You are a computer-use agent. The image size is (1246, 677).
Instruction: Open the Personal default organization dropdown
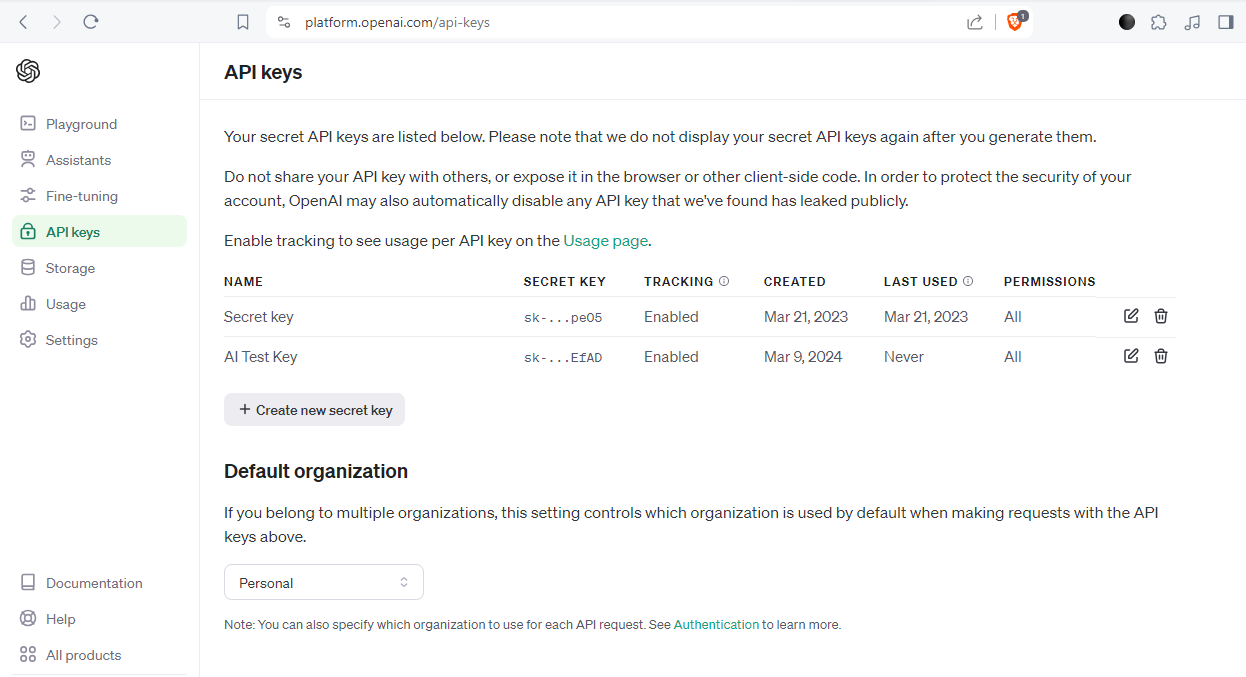coord(324,582)
